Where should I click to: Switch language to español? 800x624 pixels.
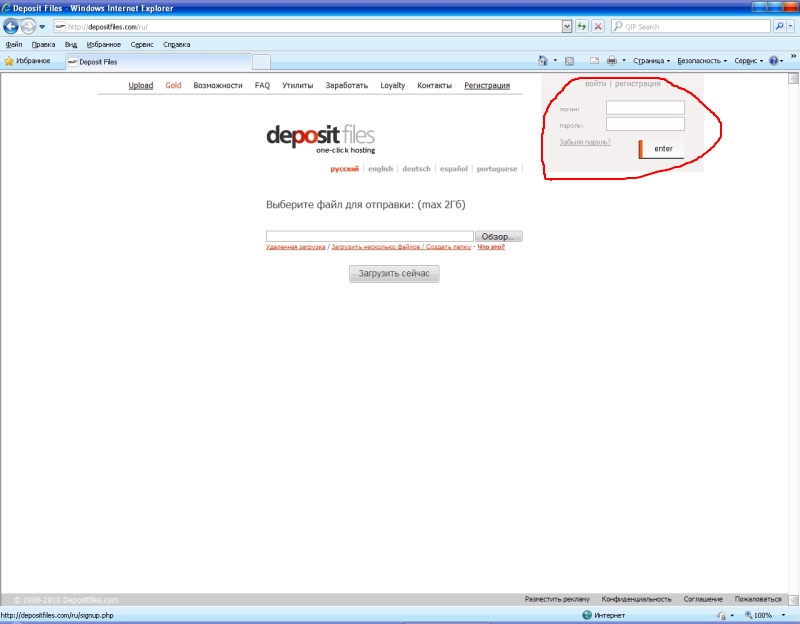454,169
